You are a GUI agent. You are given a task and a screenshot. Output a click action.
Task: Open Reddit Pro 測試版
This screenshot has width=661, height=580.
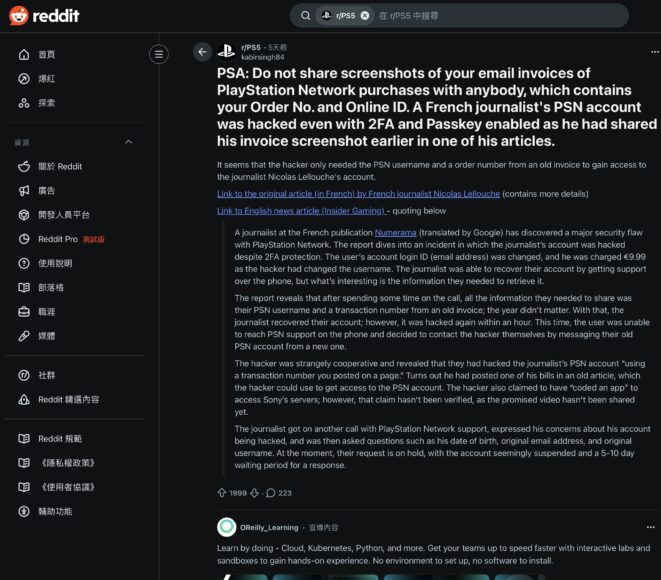click(x=58, y=239)
